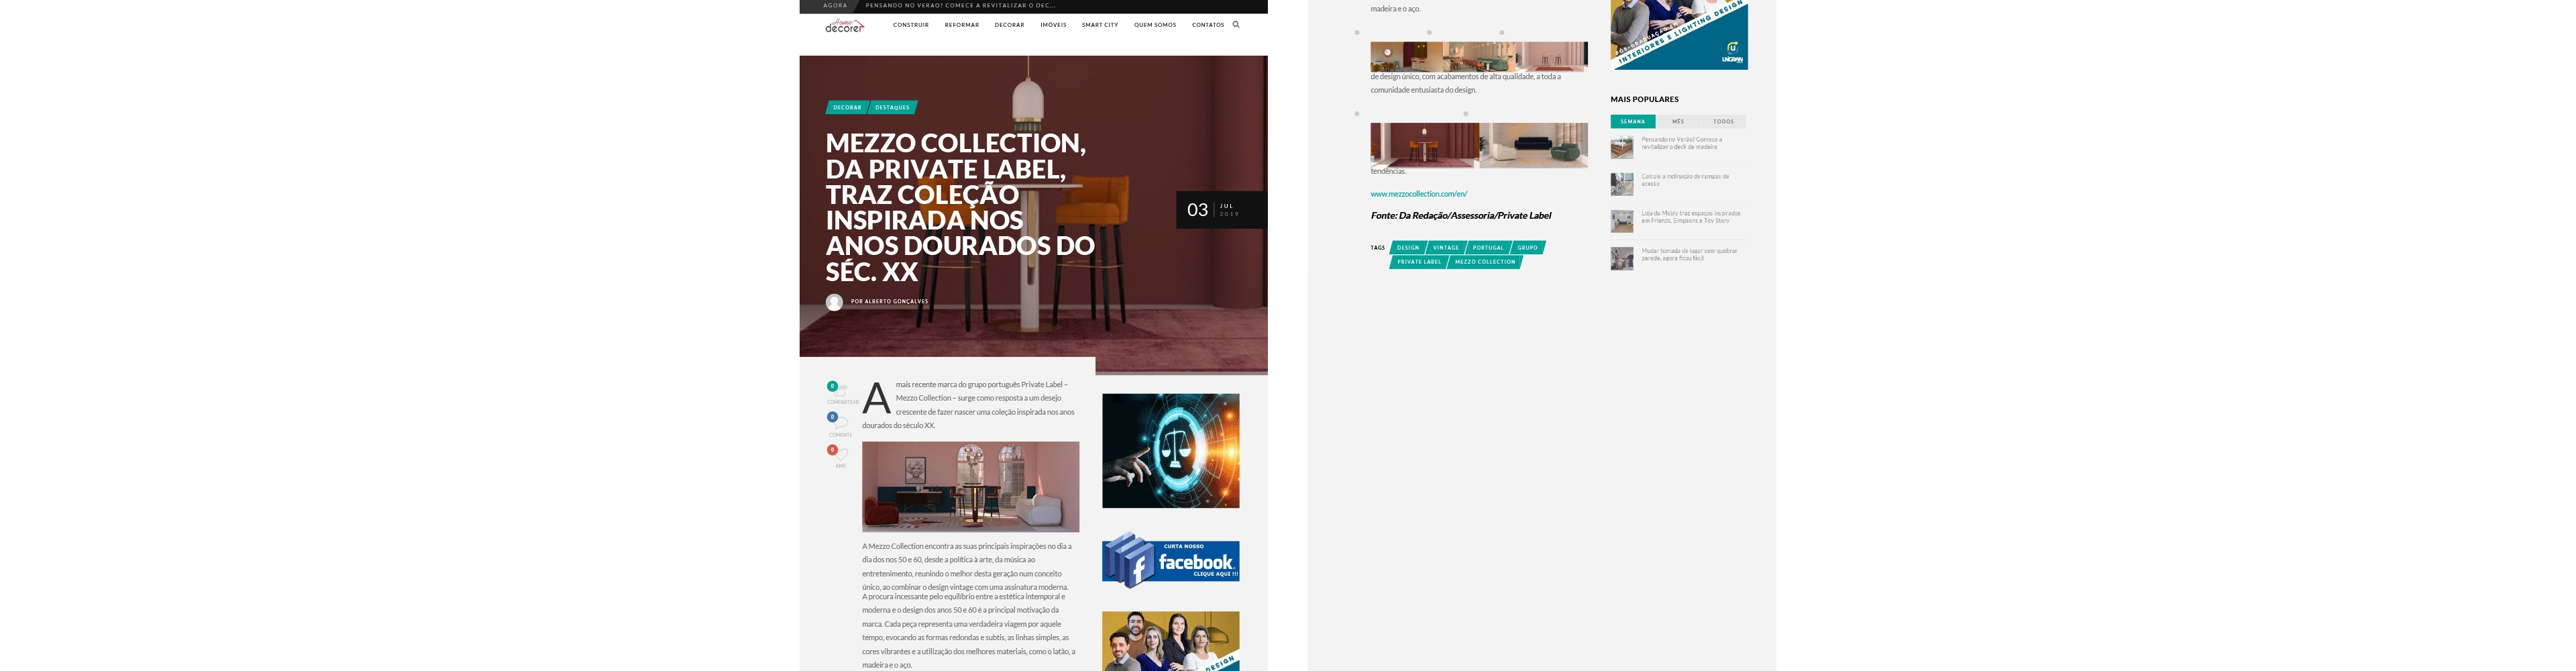Screen dimensions: 2576x671
Task: Click the Vintage tag
Action: click(x=1446, y=248)
